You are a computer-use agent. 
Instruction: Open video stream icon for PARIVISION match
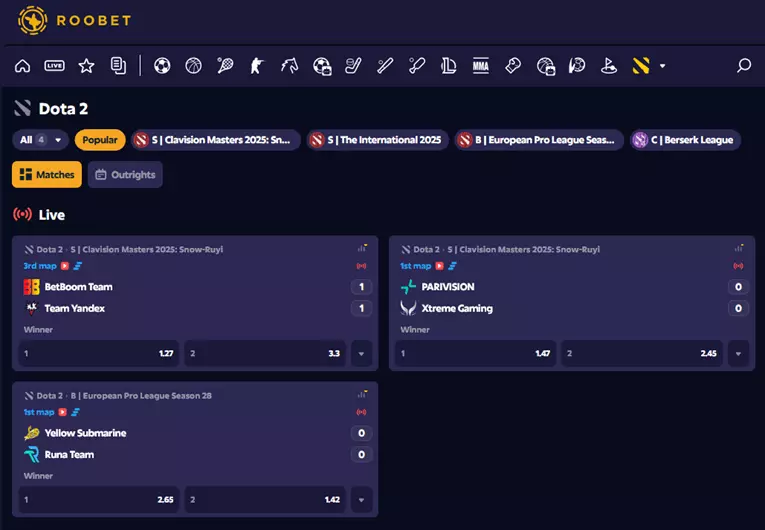pyautogui.click(x=440, y=266)
